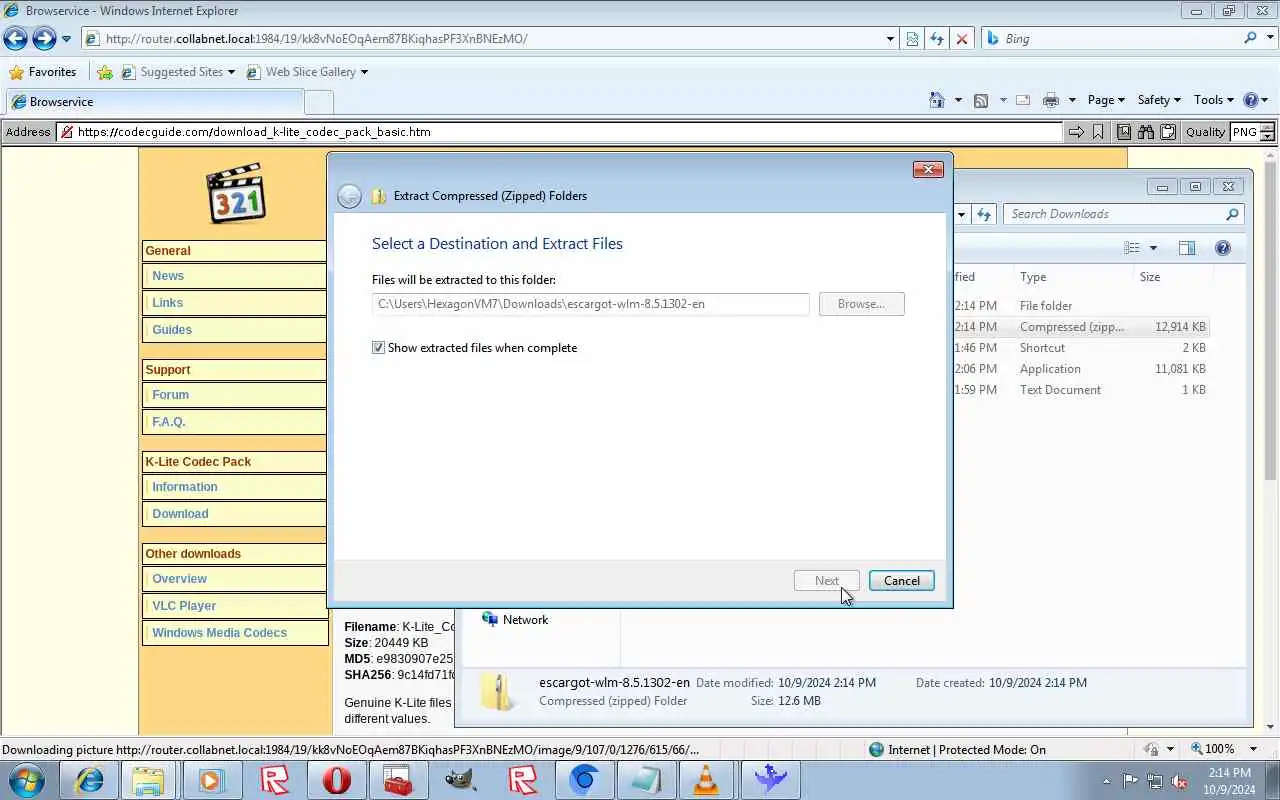The width and height of the screenshot is (1280, 800).
Task: Stop loading with the red X icon
Action: point(961,39)
